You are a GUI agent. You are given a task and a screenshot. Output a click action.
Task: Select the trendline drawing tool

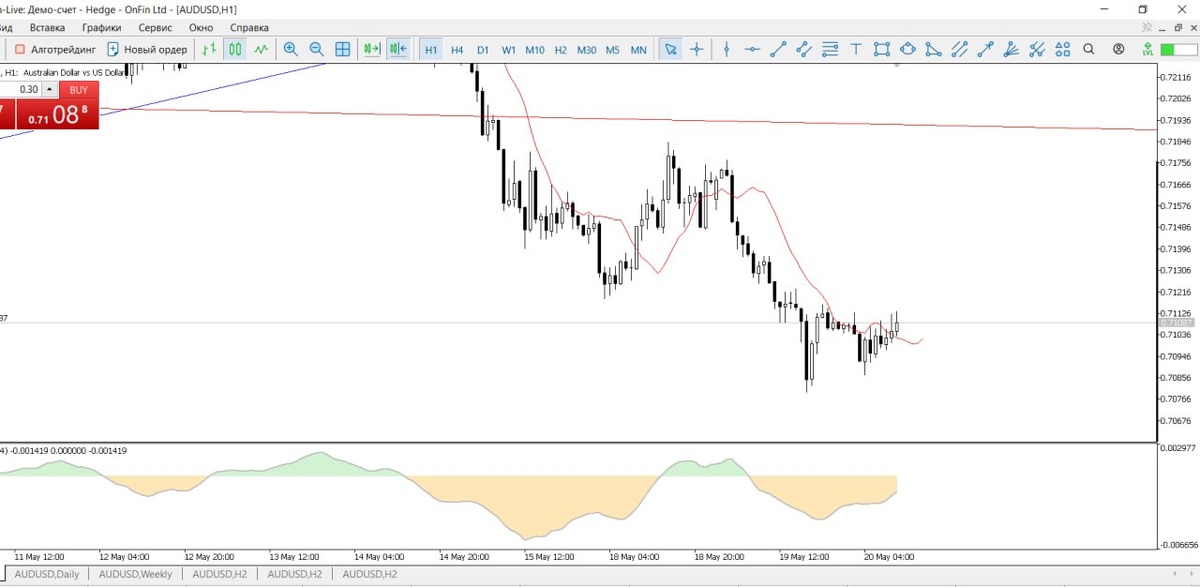tap(778, 49)
